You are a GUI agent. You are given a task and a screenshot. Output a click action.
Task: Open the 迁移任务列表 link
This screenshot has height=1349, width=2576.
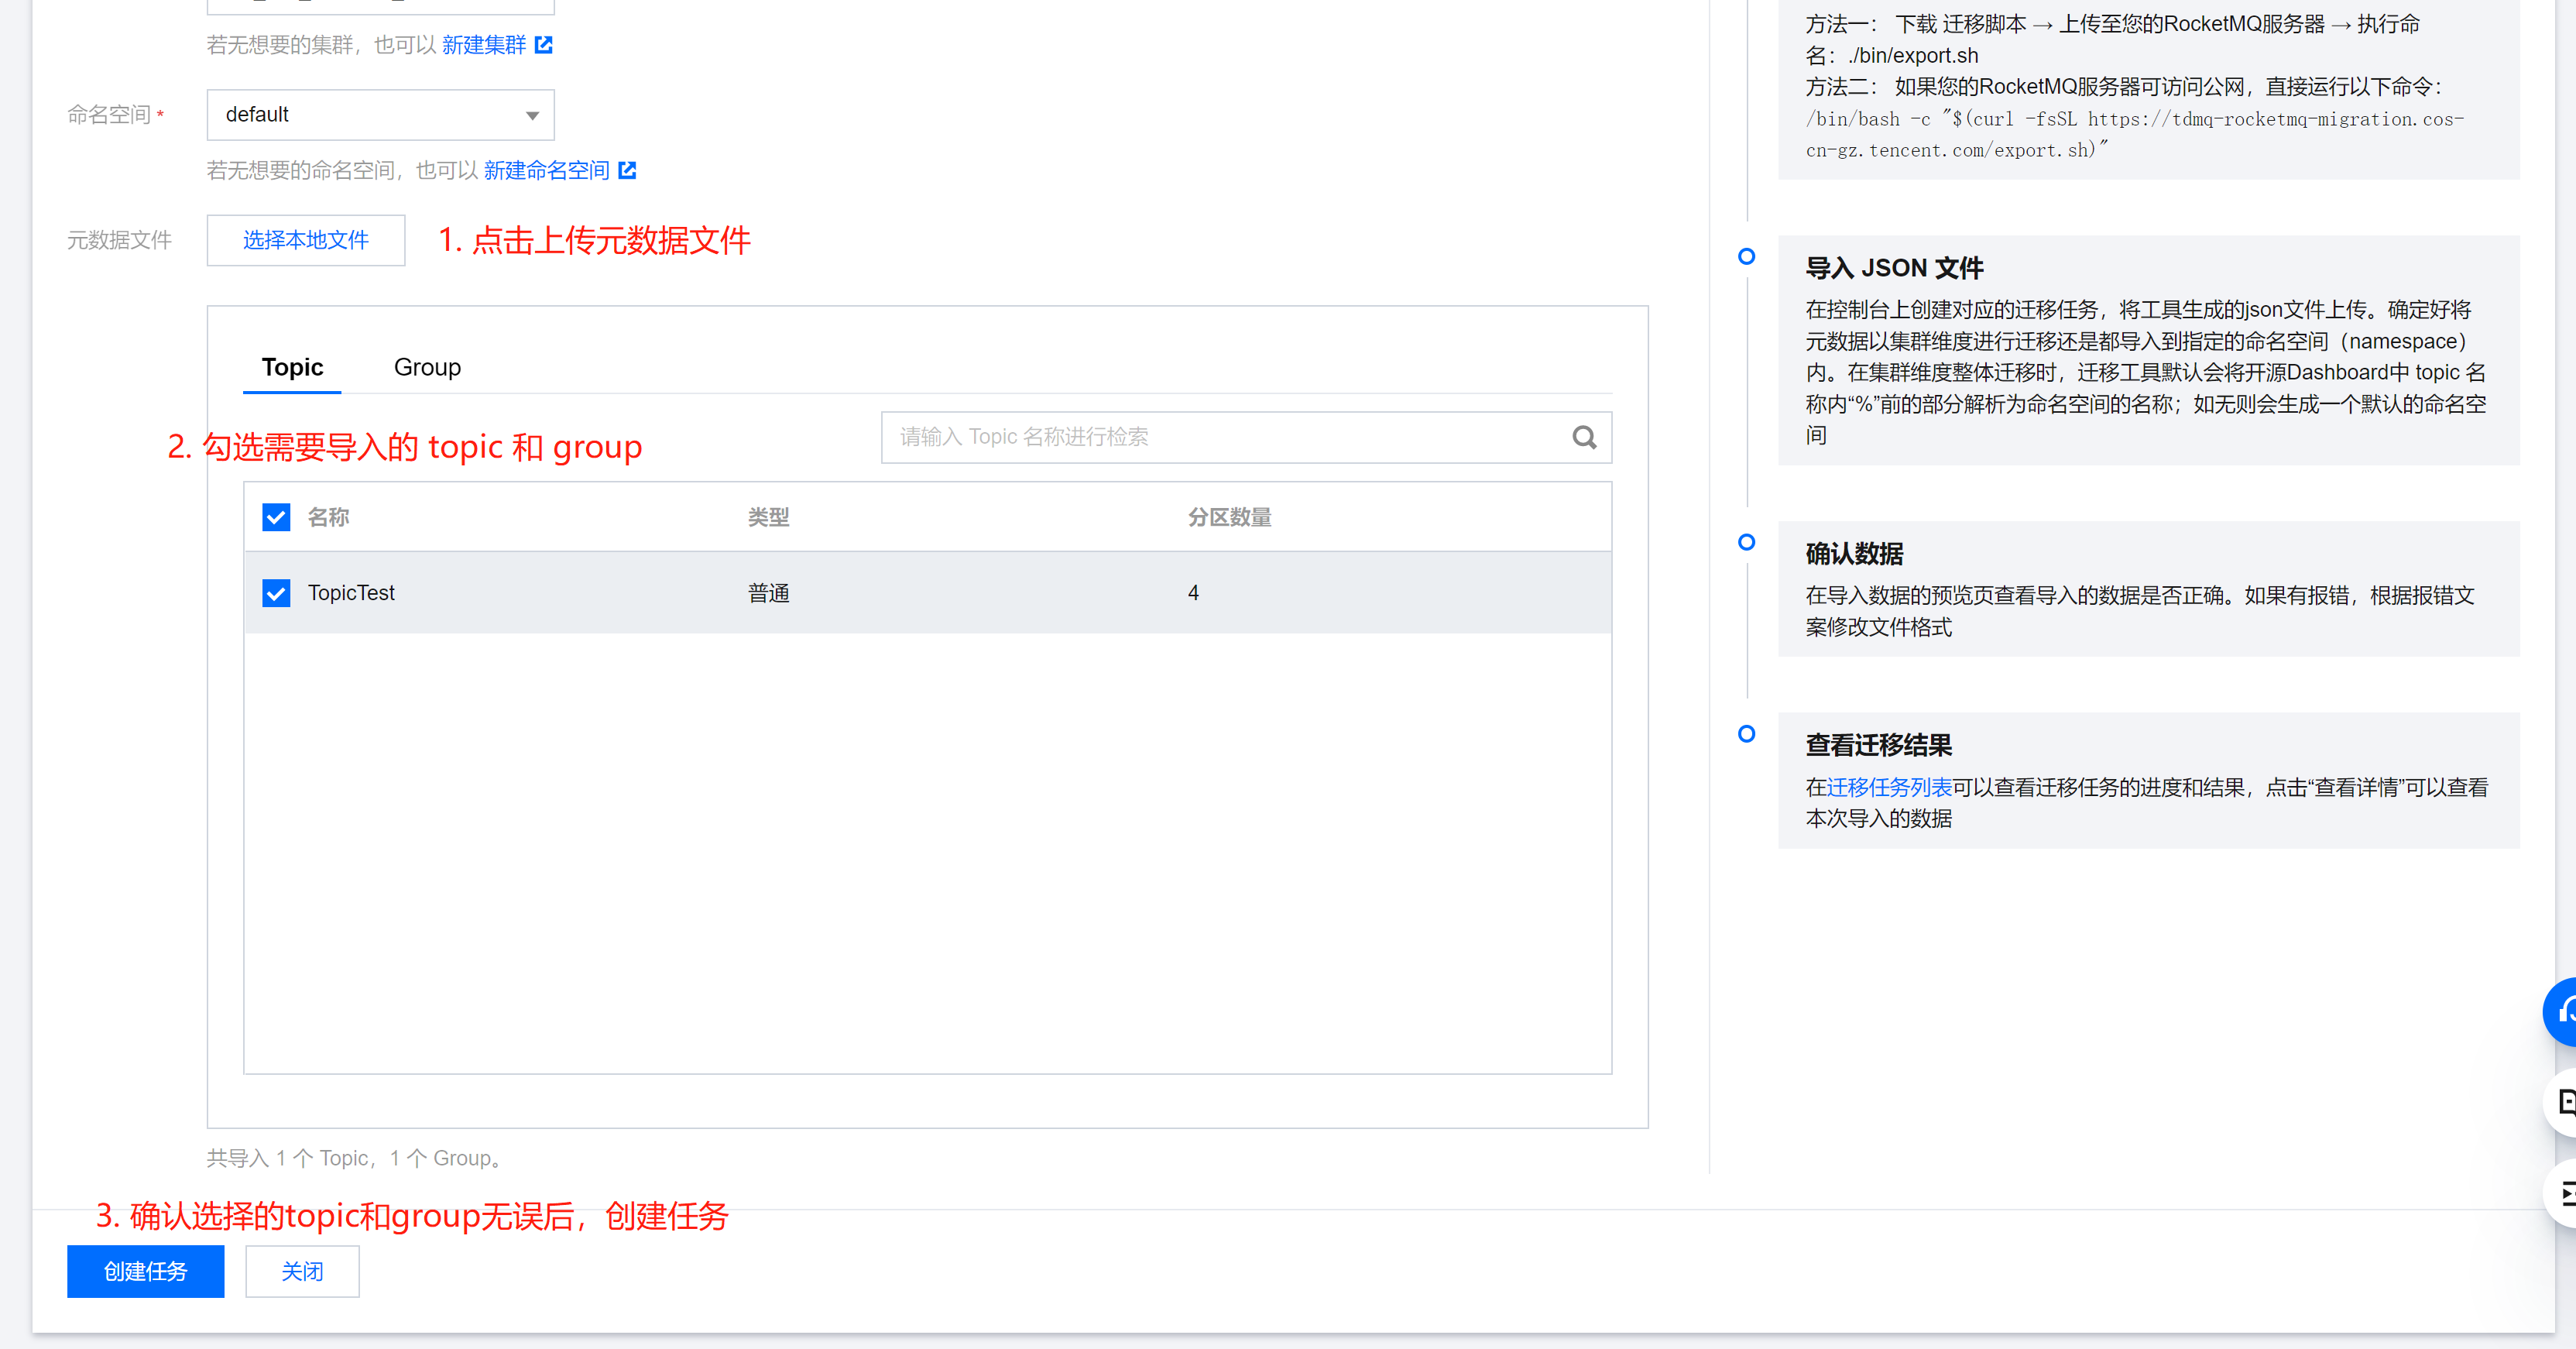(1888, 787)
